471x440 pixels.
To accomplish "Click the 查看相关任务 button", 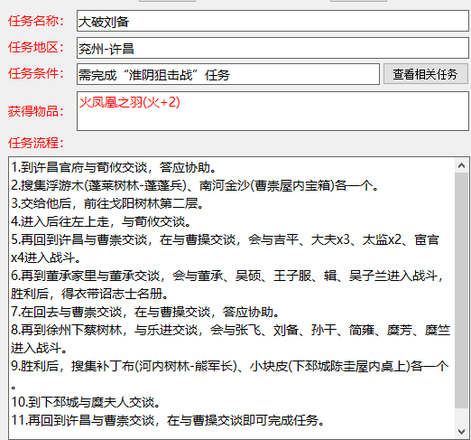I will point(425,74).
